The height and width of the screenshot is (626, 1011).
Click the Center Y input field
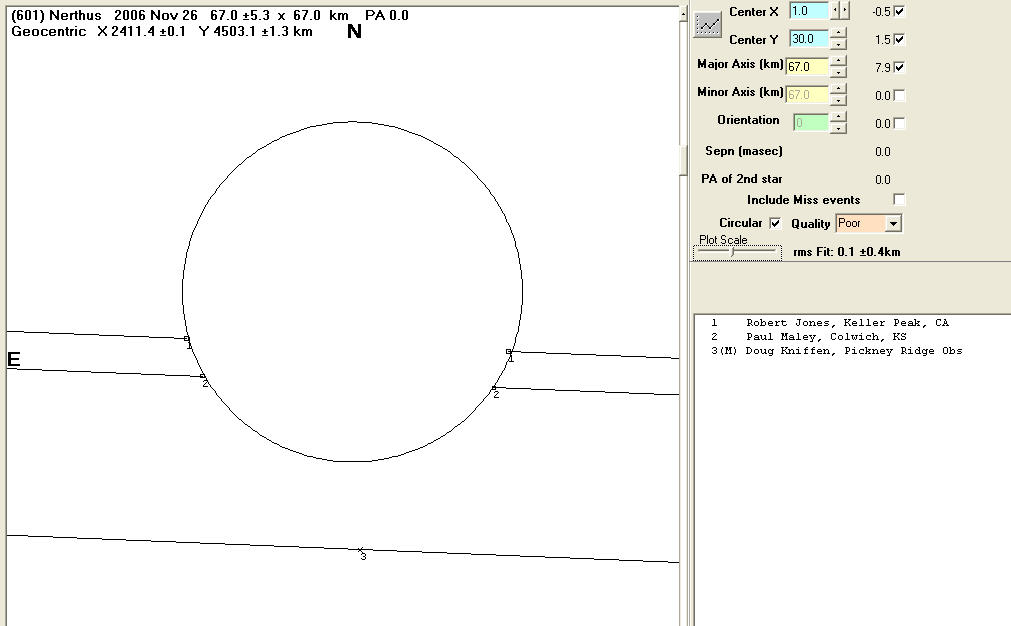809,39
